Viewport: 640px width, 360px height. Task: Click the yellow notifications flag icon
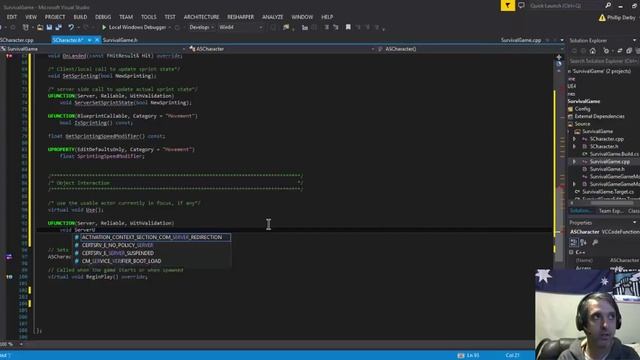pyautogui.click(x=508, y=5)
